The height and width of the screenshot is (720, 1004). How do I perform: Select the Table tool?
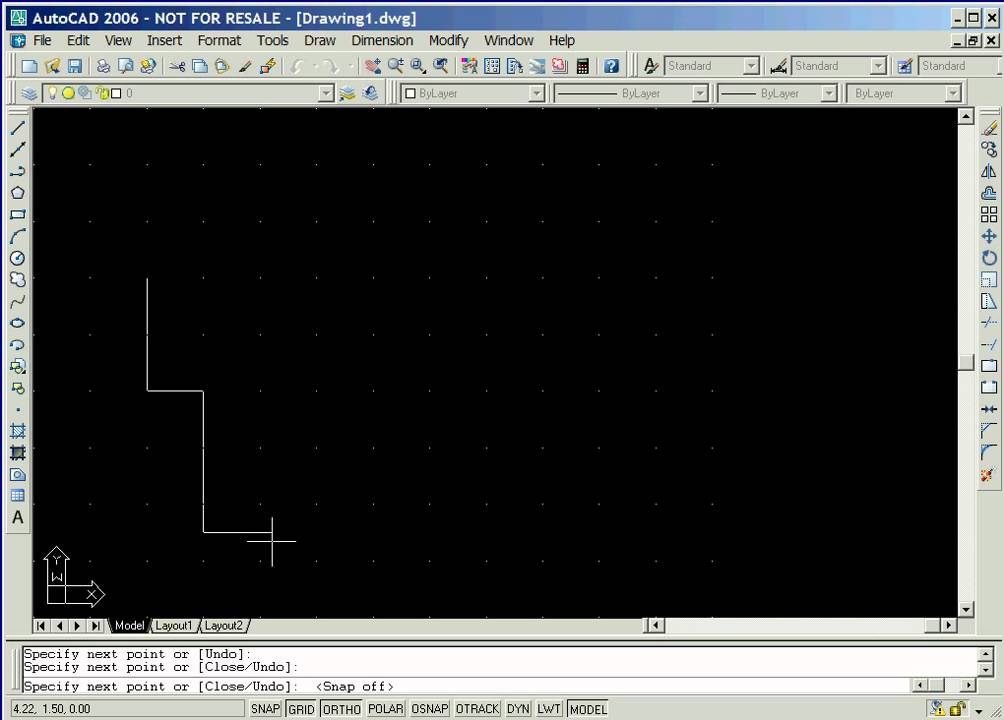pos(18,496)
